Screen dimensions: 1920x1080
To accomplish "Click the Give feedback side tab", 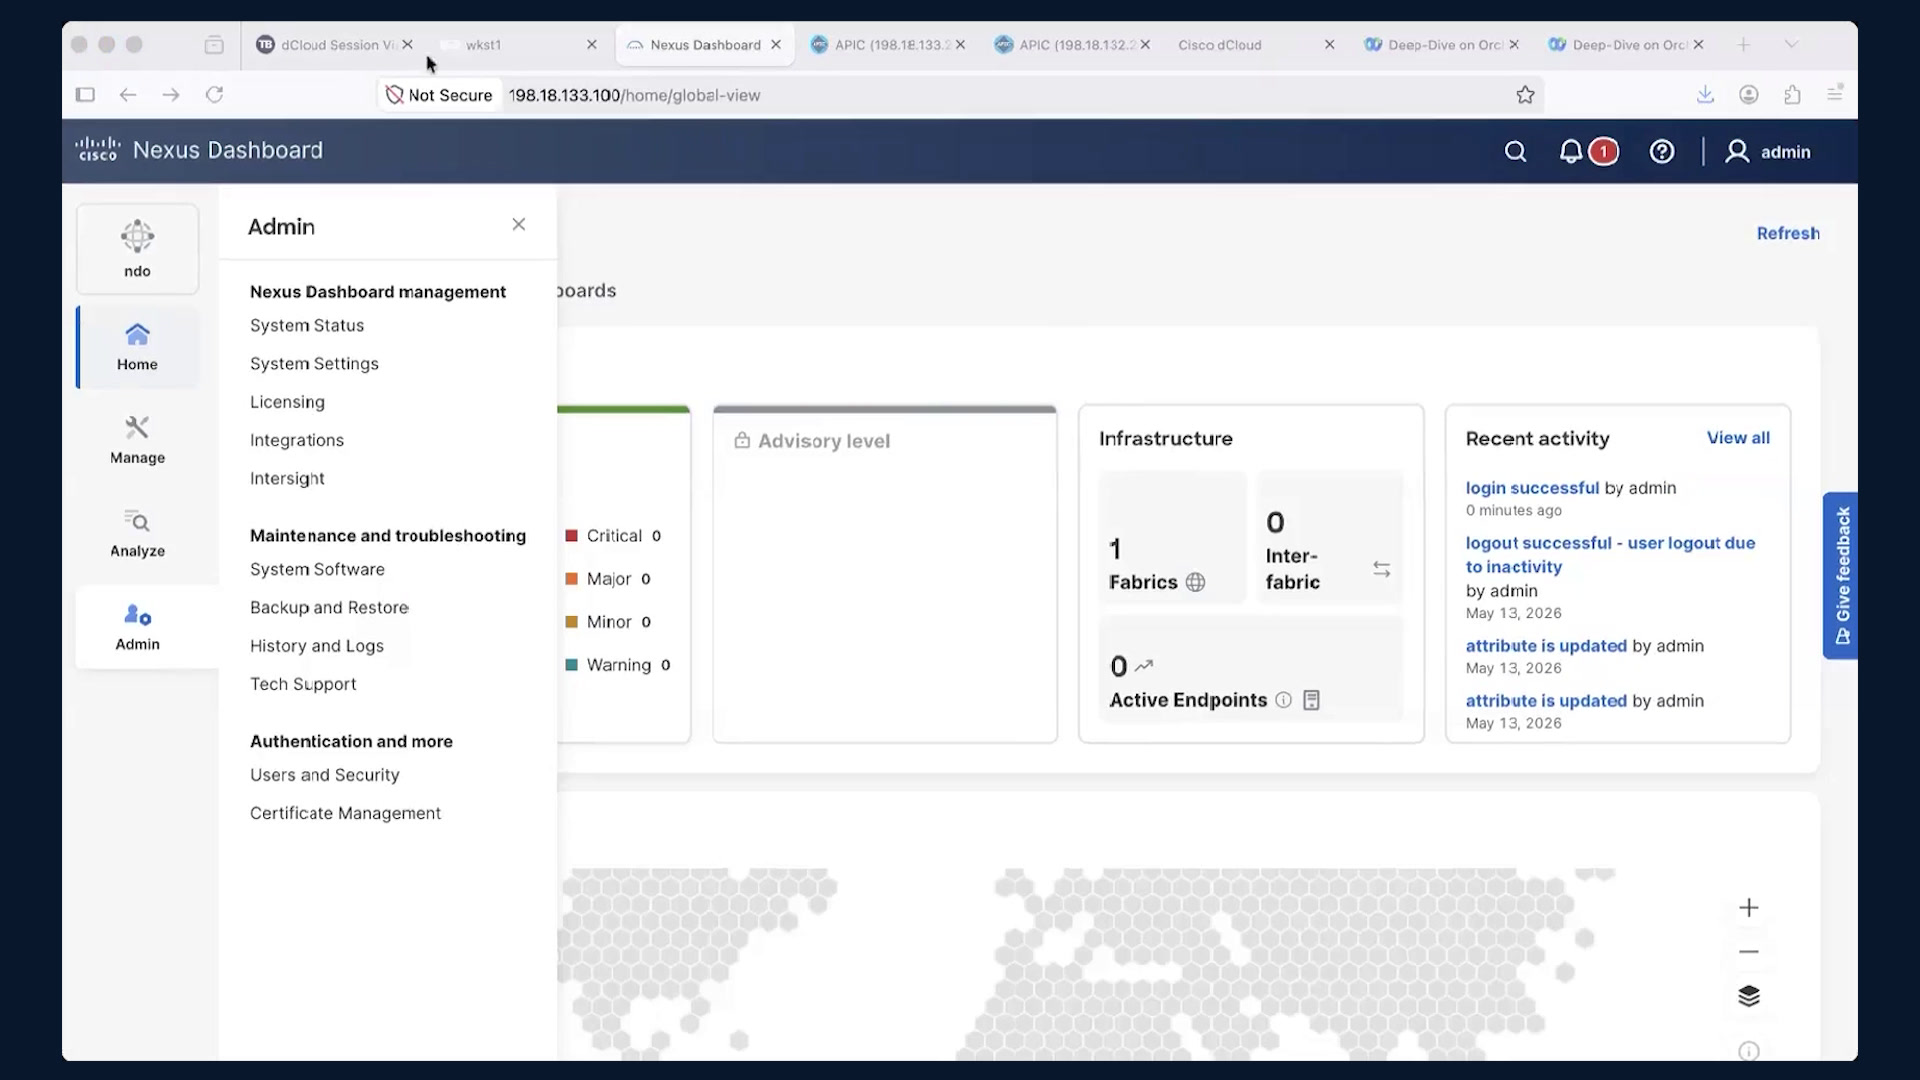I will pyautogui.click(x=1840, y=575).
